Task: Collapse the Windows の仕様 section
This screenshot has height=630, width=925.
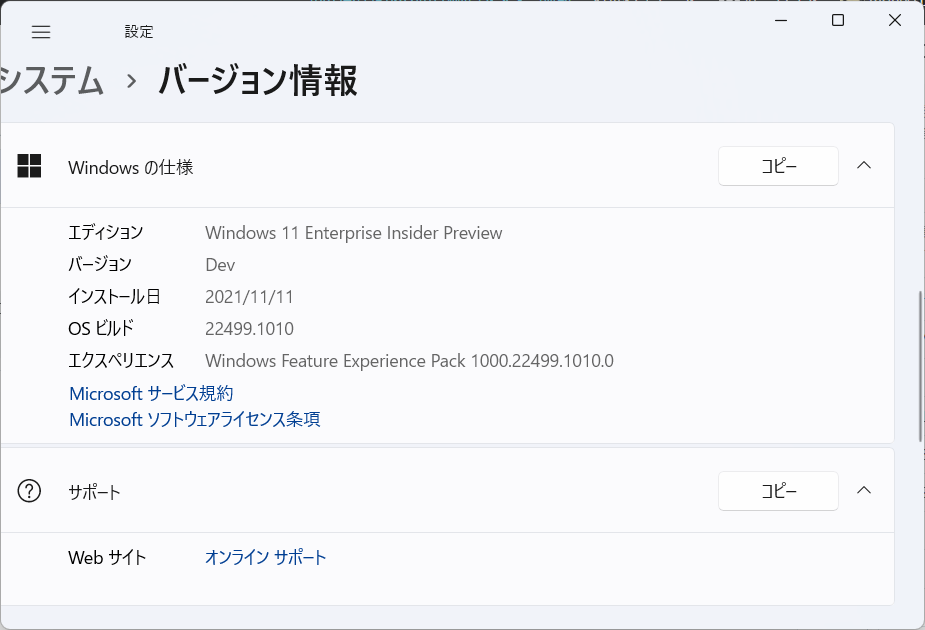Action: point(864,165)
